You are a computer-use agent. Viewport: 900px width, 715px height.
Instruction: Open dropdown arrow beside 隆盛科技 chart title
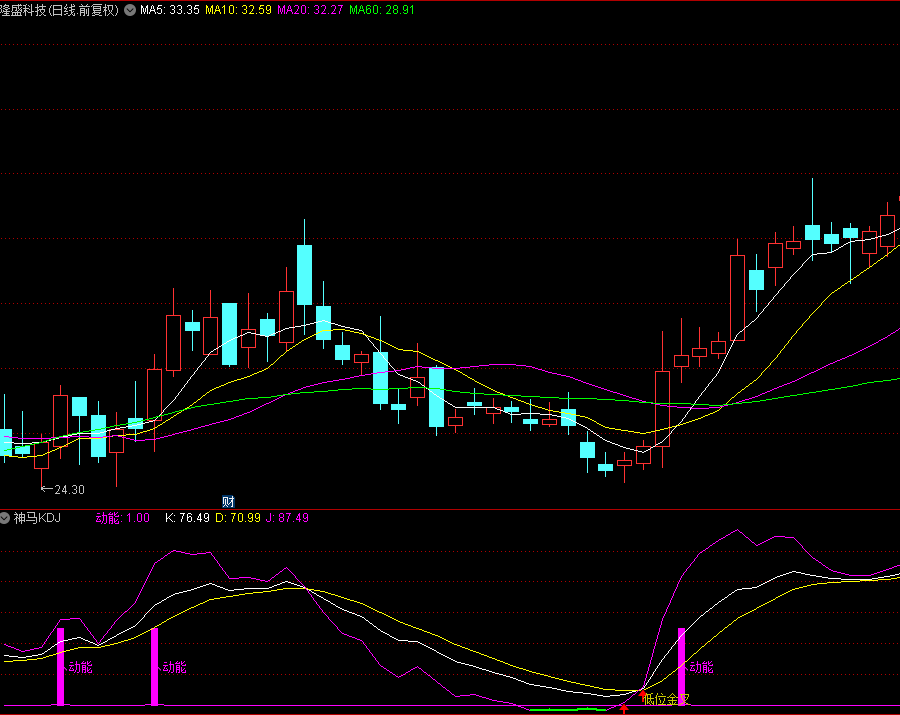click(129, 10)
